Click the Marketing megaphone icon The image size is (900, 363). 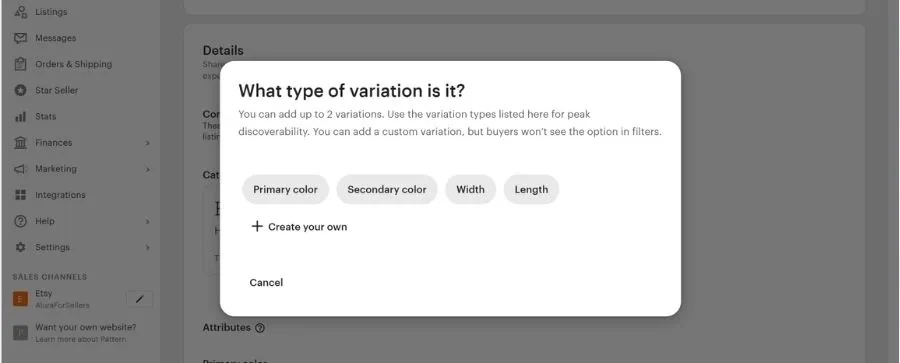(x=21, y=169)
